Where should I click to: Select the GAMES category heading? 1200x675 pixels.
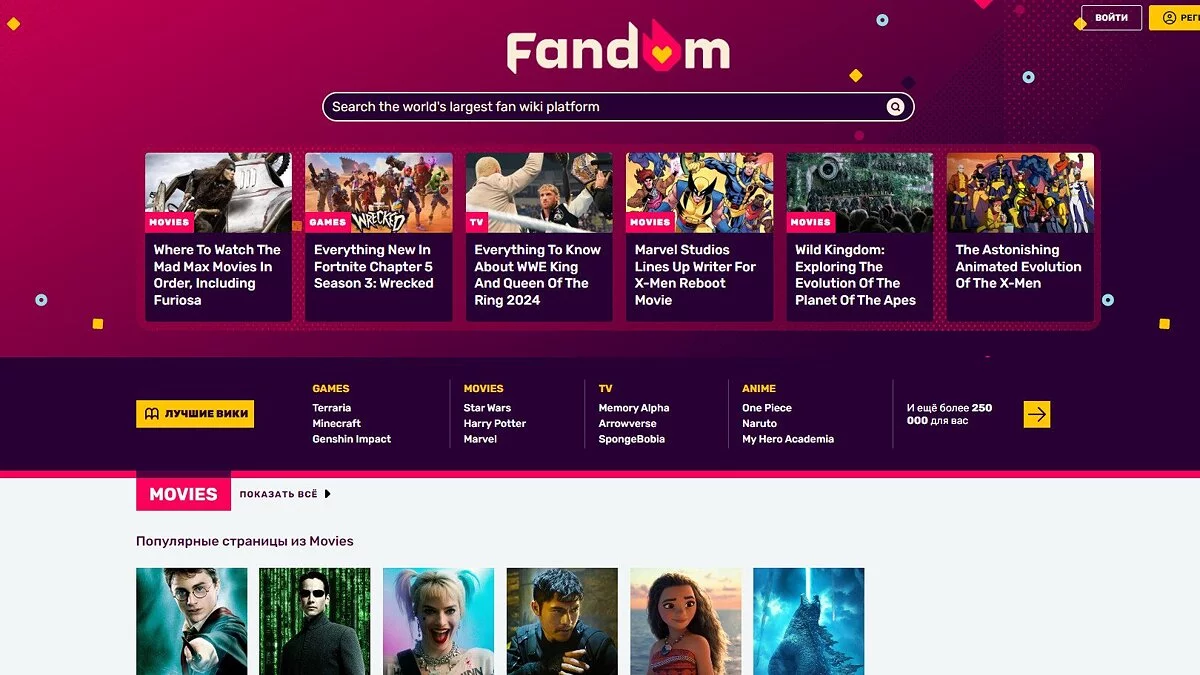pos(331,389)
